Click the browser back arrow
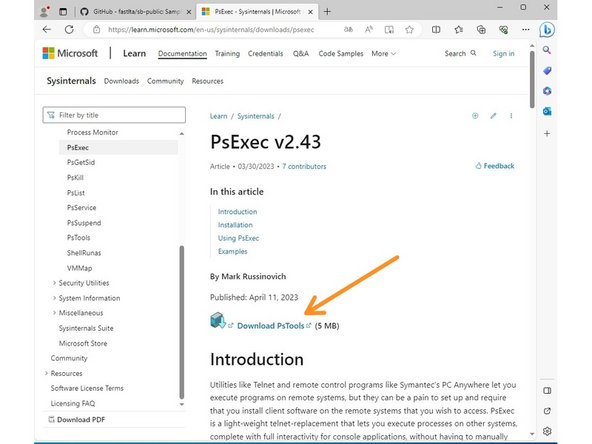The width and height of the screenshot is (592, 444). pos(47,29)
